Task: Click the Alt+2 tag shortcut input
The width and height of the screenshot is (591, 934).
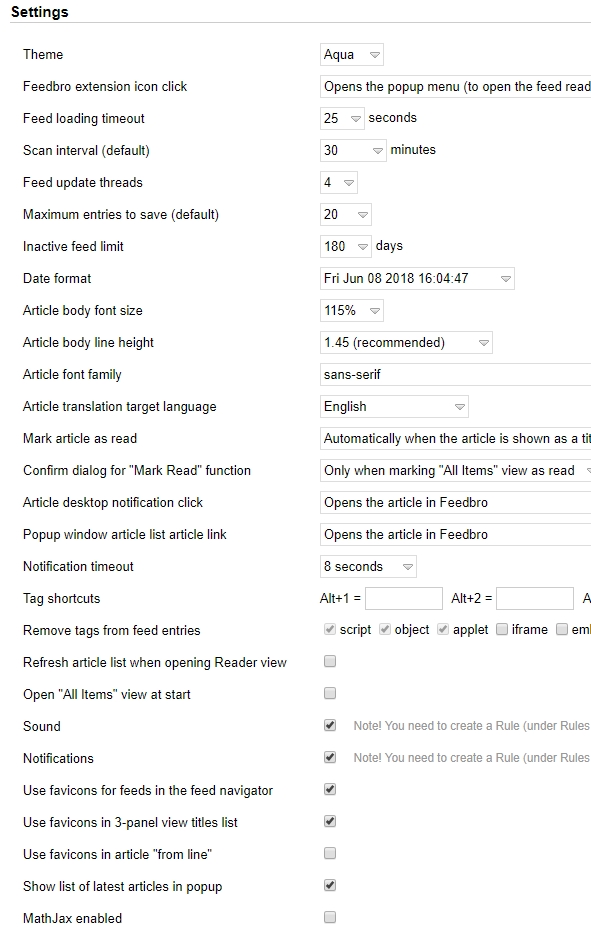Action: [535, 599]
